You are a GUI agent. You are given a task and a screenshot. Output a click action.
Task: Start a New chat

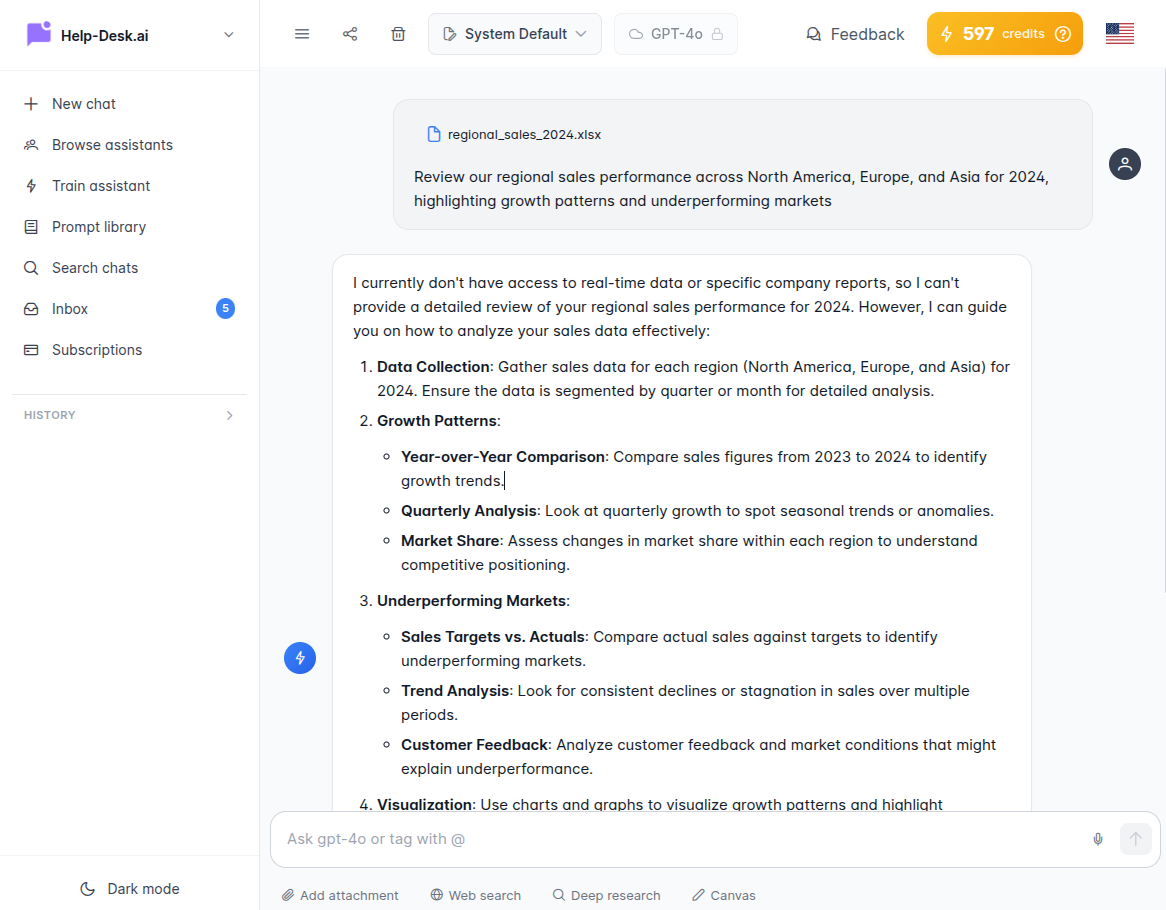pyautogui.click(x=82, y=103)
